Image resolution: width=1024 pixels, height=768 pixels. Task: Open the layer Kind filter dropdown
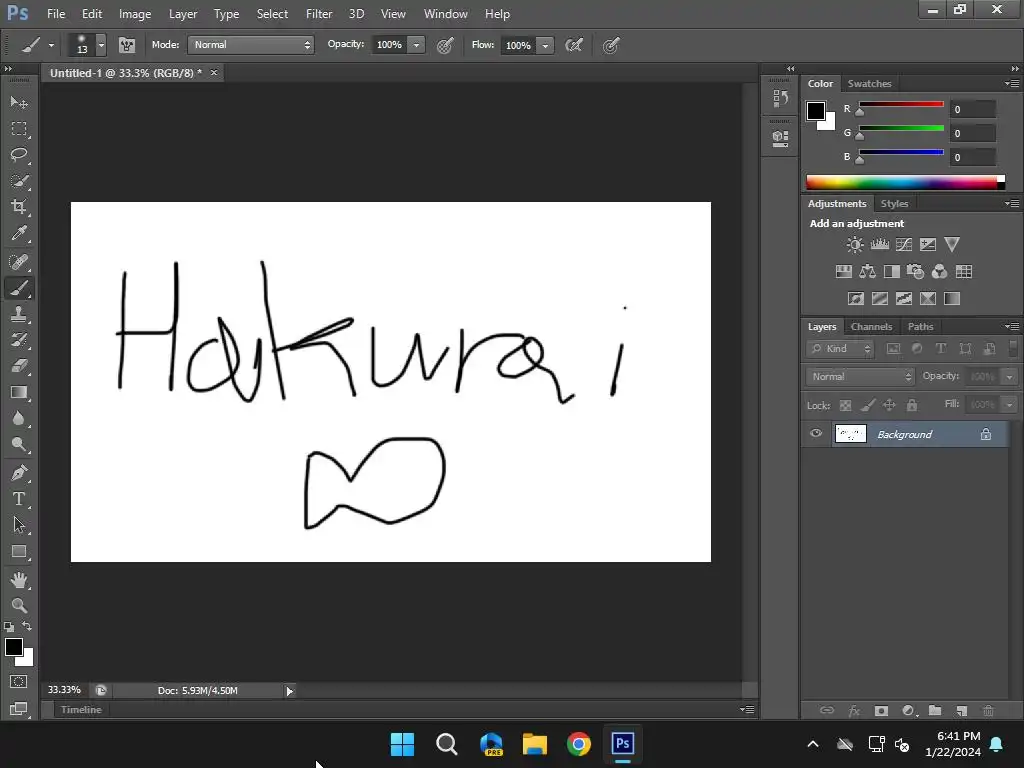point(840,349)
